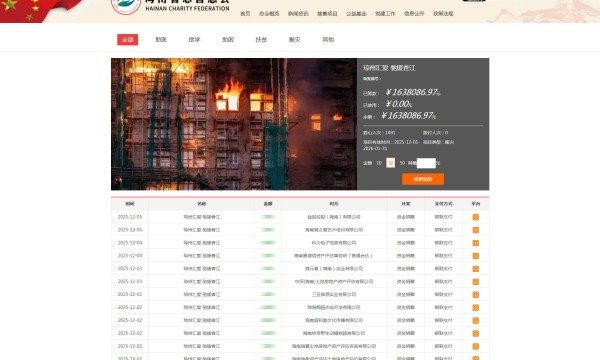The width and height of the screenshot is (600, 360).
Task: Open platform icon in（海南）实业有限公司 row
Action: click(x=476, y=269)
